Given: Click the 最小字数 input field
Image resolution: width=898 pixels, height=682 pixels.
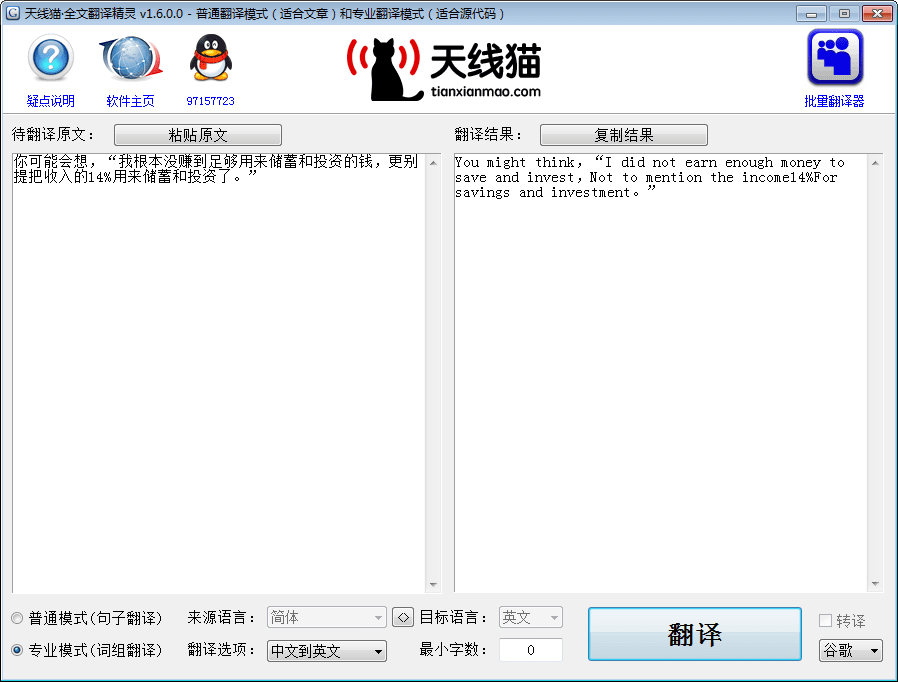Looking at the screenshot, I should (530, 650).
